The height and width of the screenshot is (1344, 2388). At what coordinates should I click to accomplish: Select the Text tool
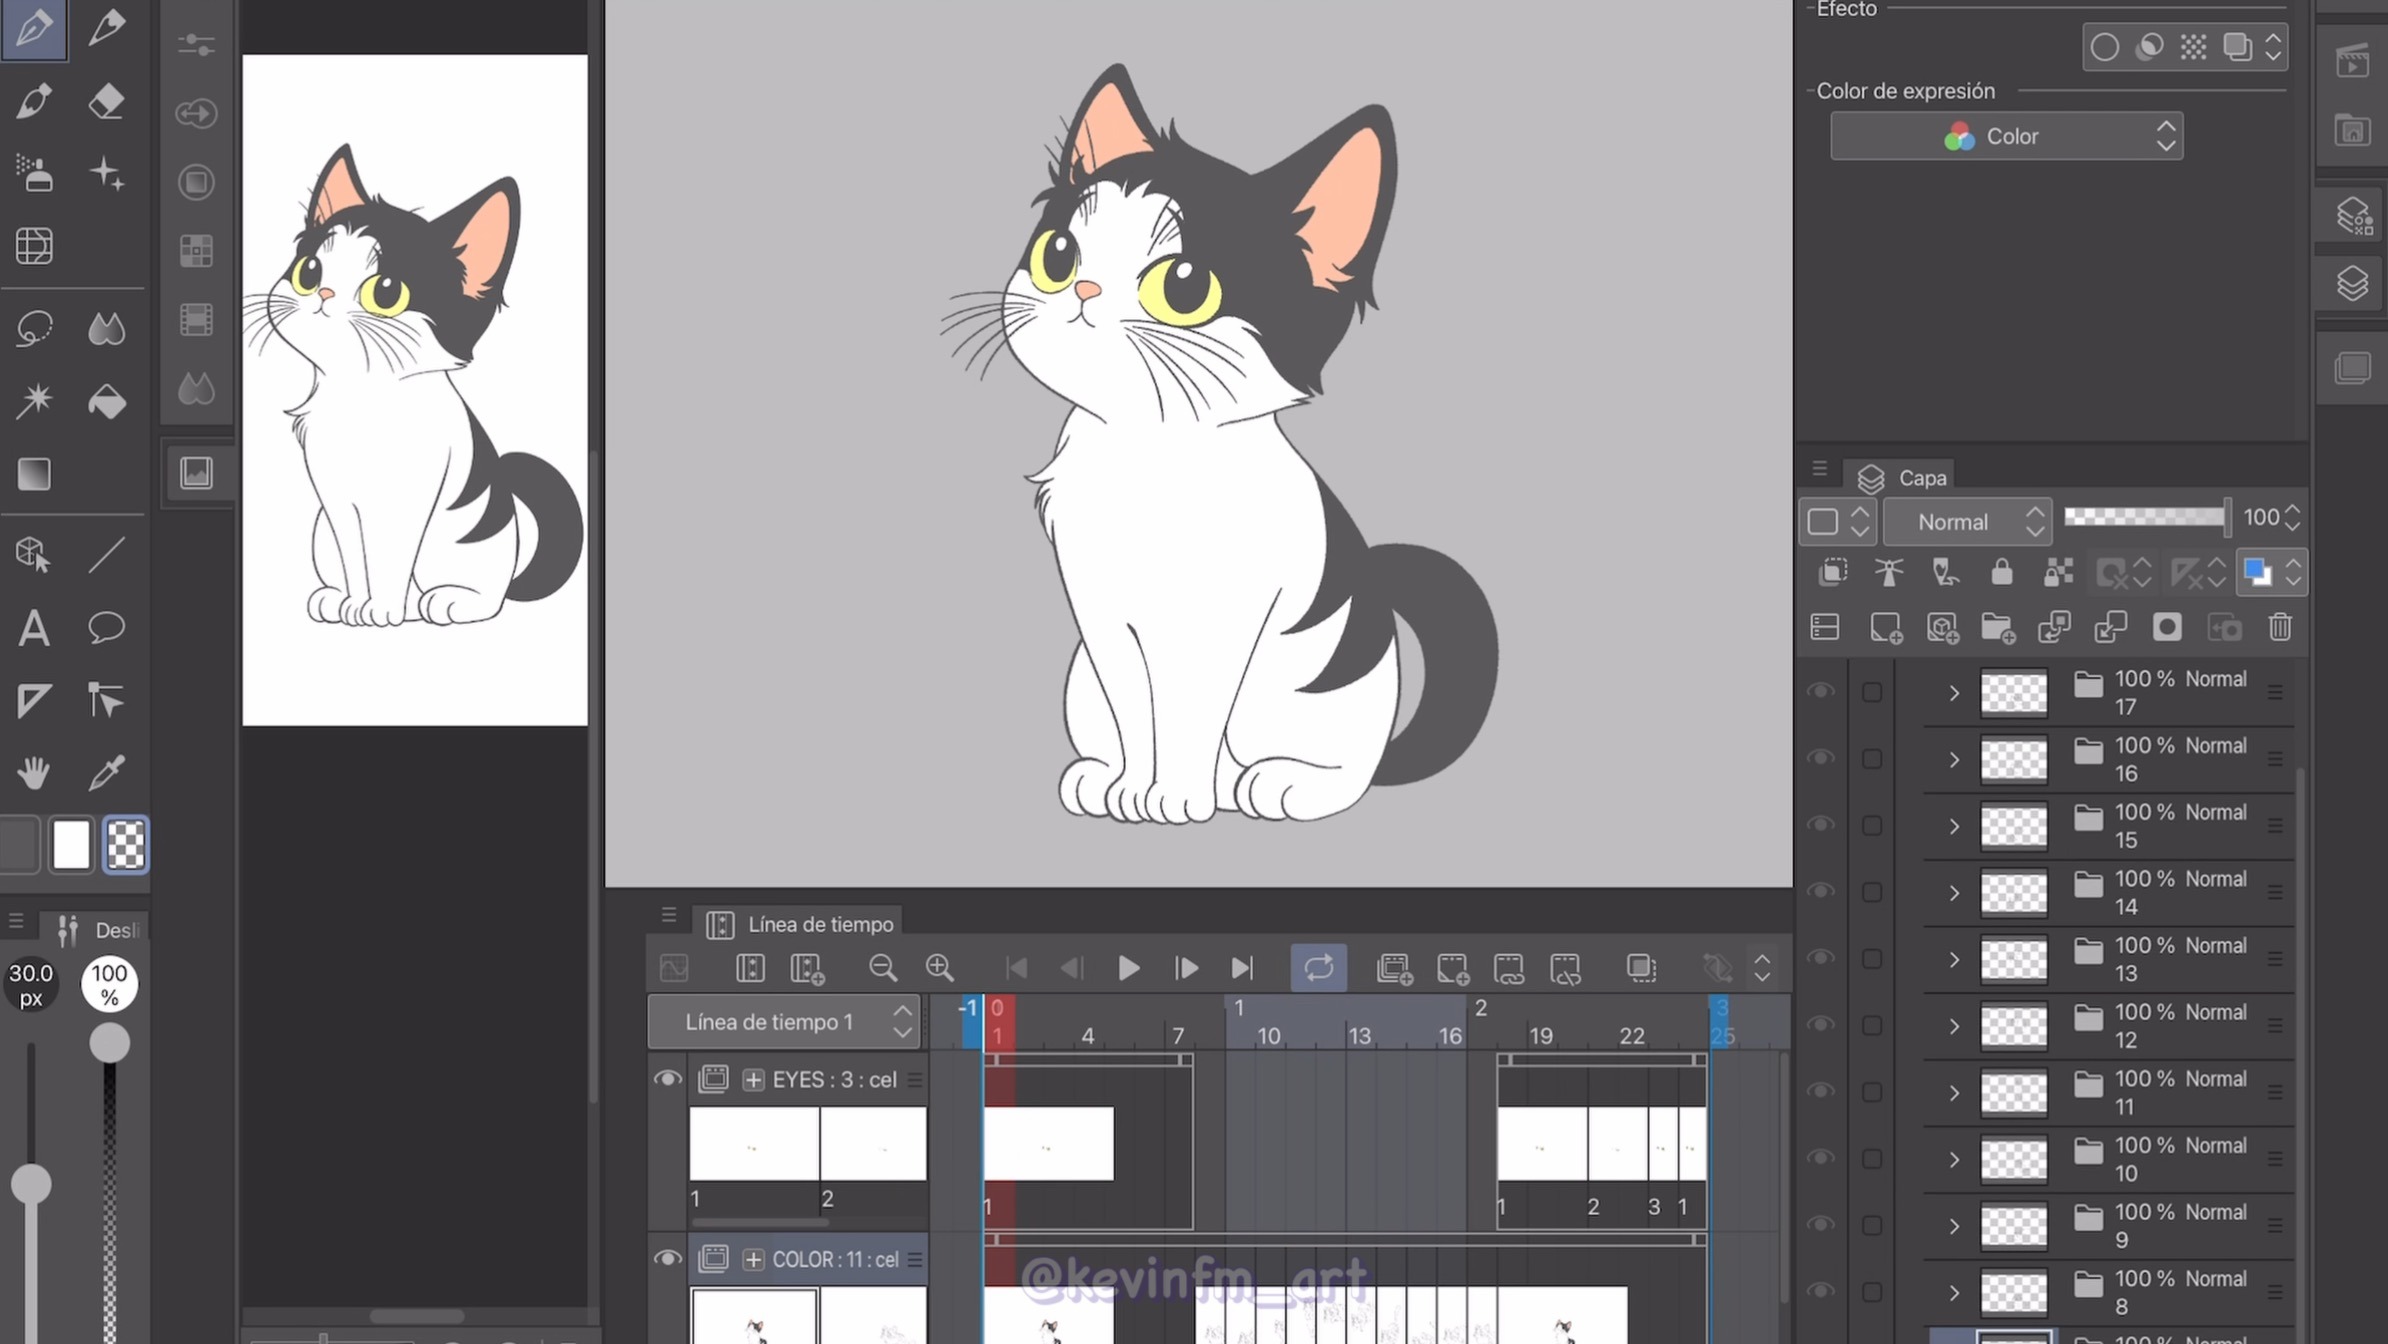[x=34, y=628]
